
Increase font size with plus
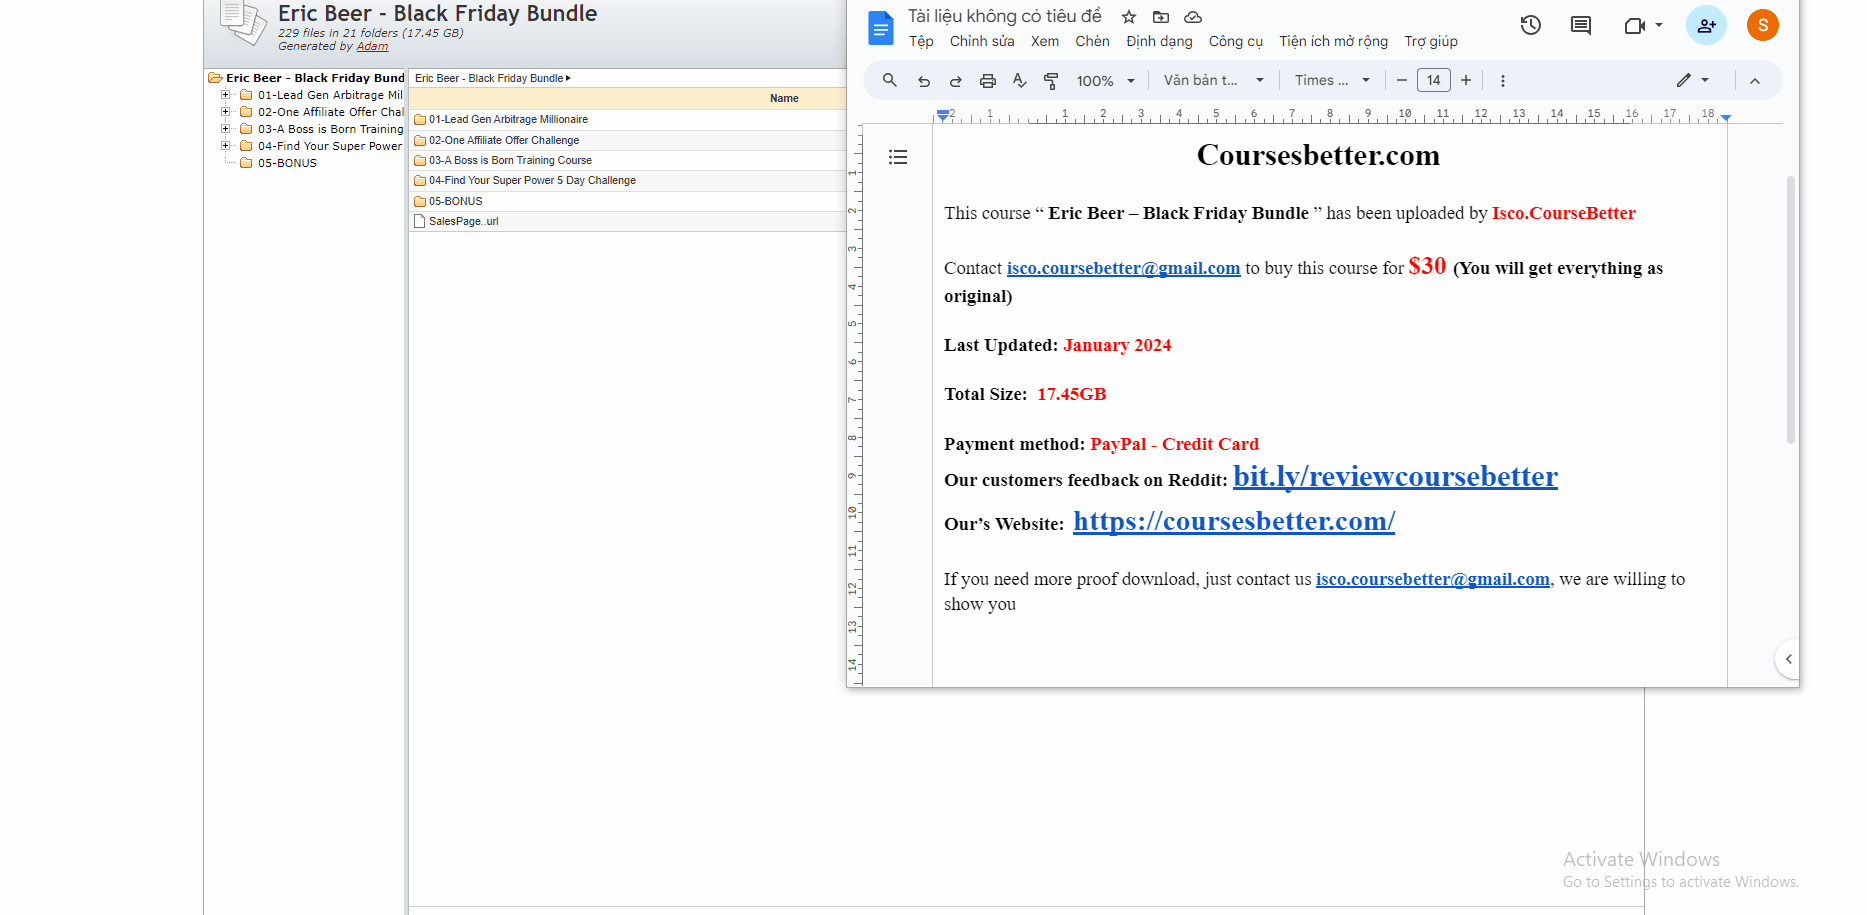click(1466, 80)
